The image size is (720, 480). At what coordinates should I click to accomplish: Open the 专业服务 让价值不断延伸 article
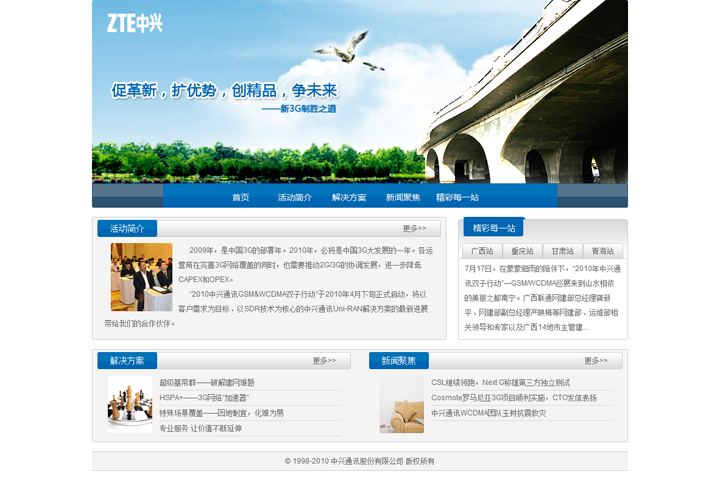point(200,429)
